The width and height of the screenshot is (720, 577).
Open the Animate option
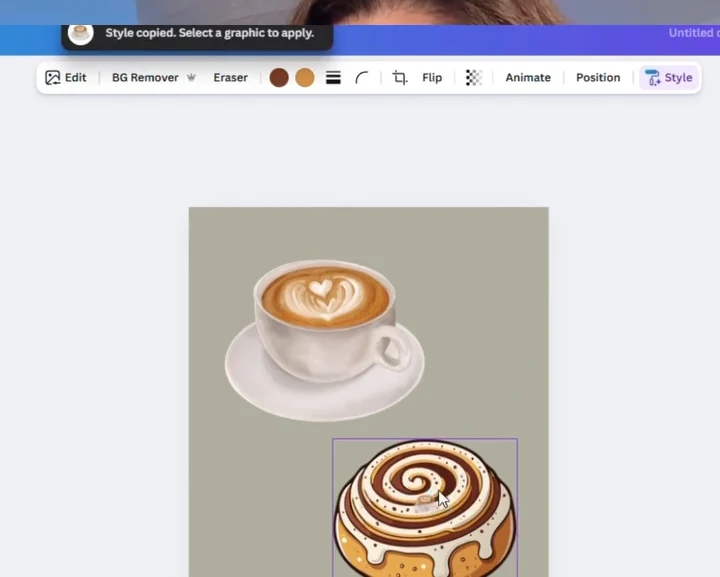pyautogui.click(x=528, y=78)
